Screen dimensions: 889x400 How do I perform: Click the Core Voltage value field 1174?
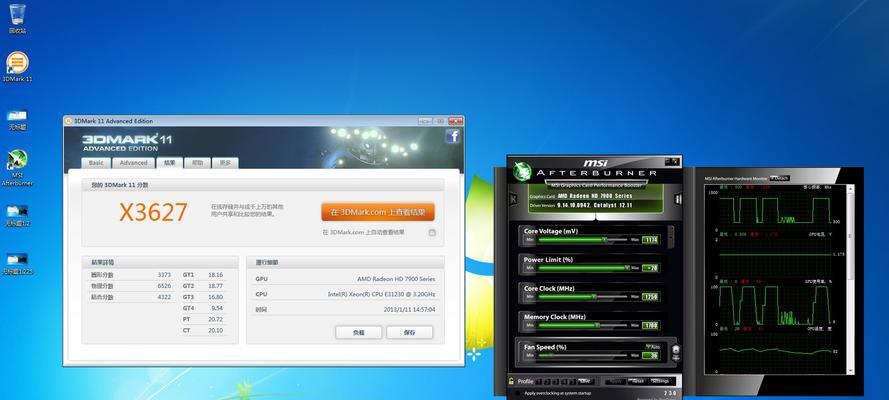tap(650, 240)
